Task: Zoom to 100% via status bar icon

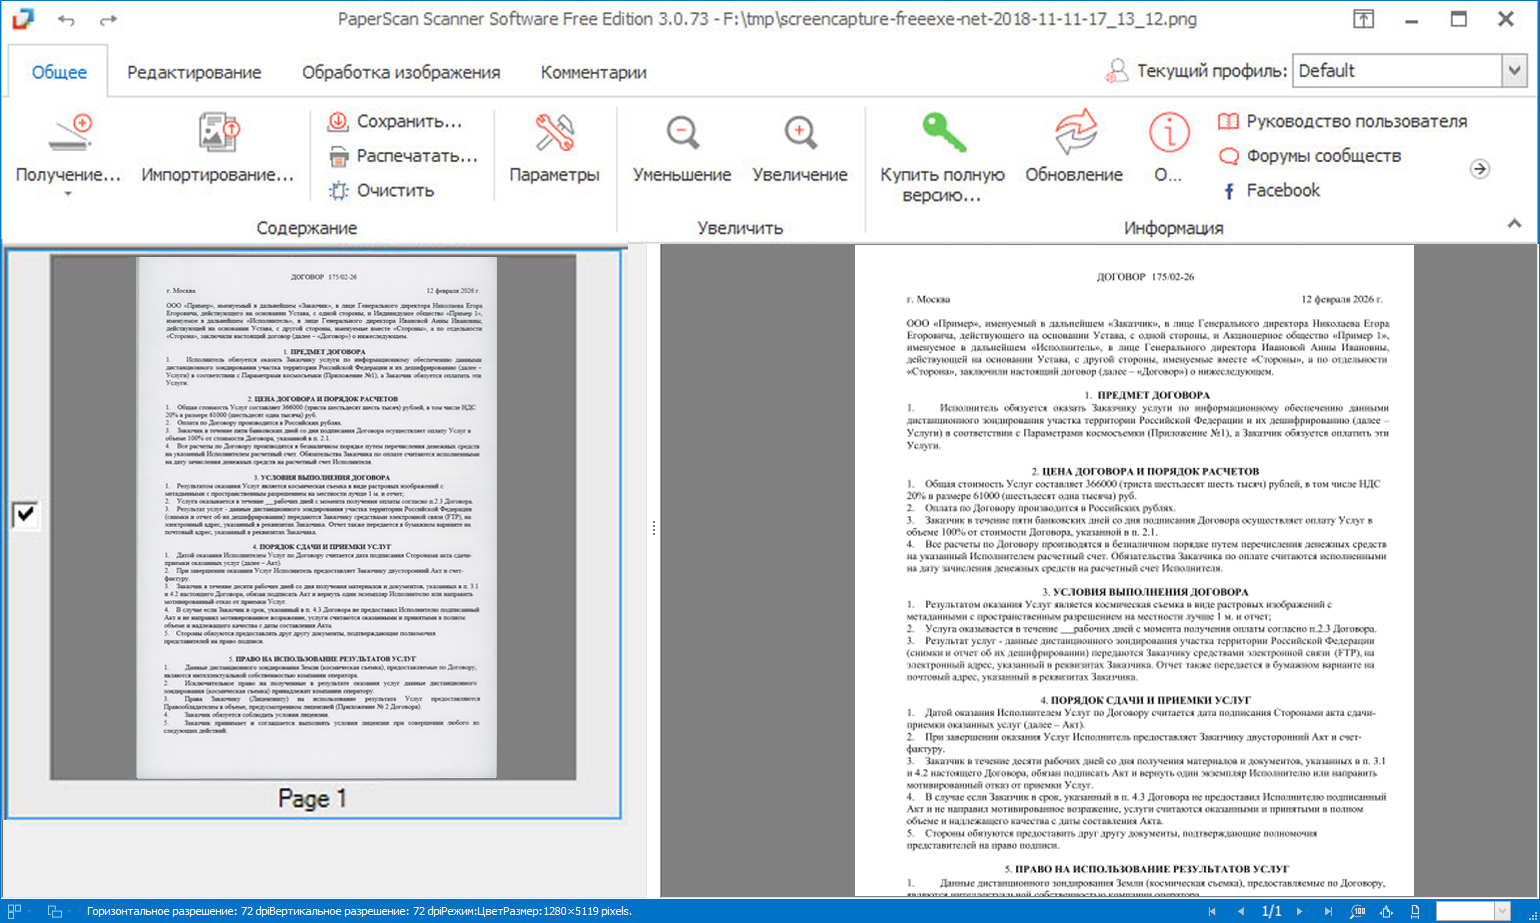Action: tap(1357, 911)
